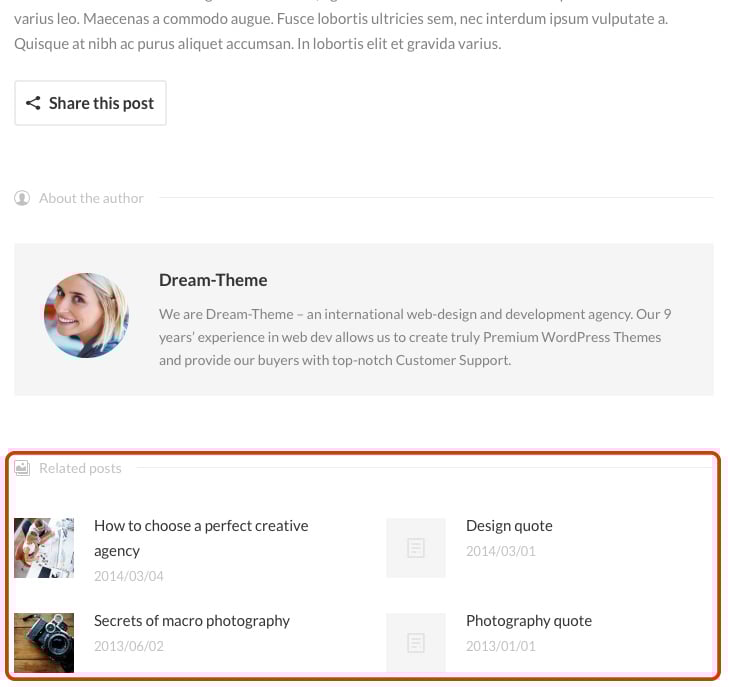Open Secrets of macro photography post
This screenshot has height=687, width=729.
pos(192,620)
